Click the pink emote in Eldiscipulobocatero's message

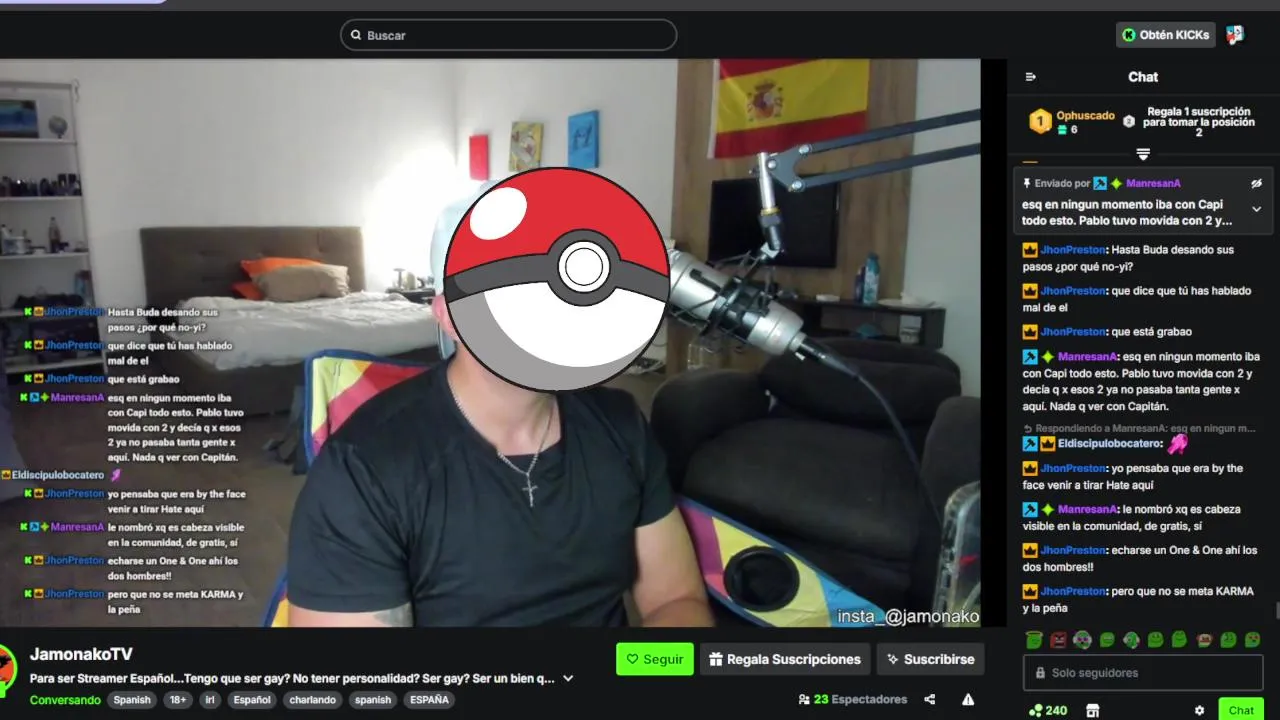click(x=1177, y=443)
